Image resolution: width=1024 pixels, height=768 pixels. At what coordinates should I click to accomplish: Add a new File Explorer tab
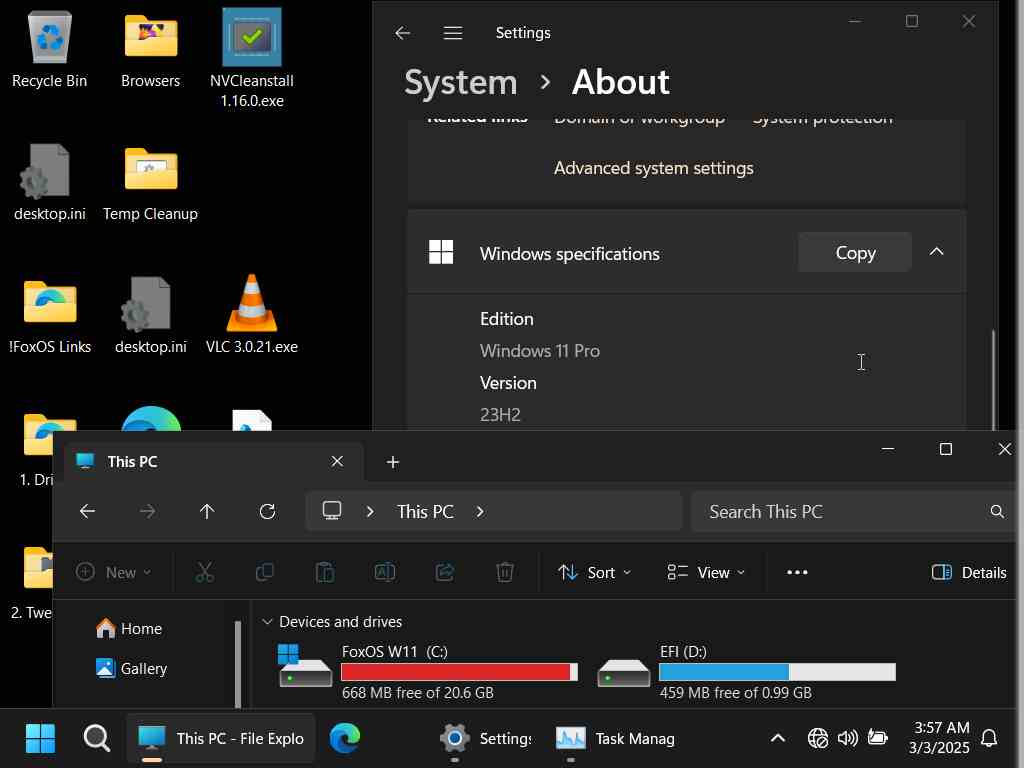pos(392,462)
